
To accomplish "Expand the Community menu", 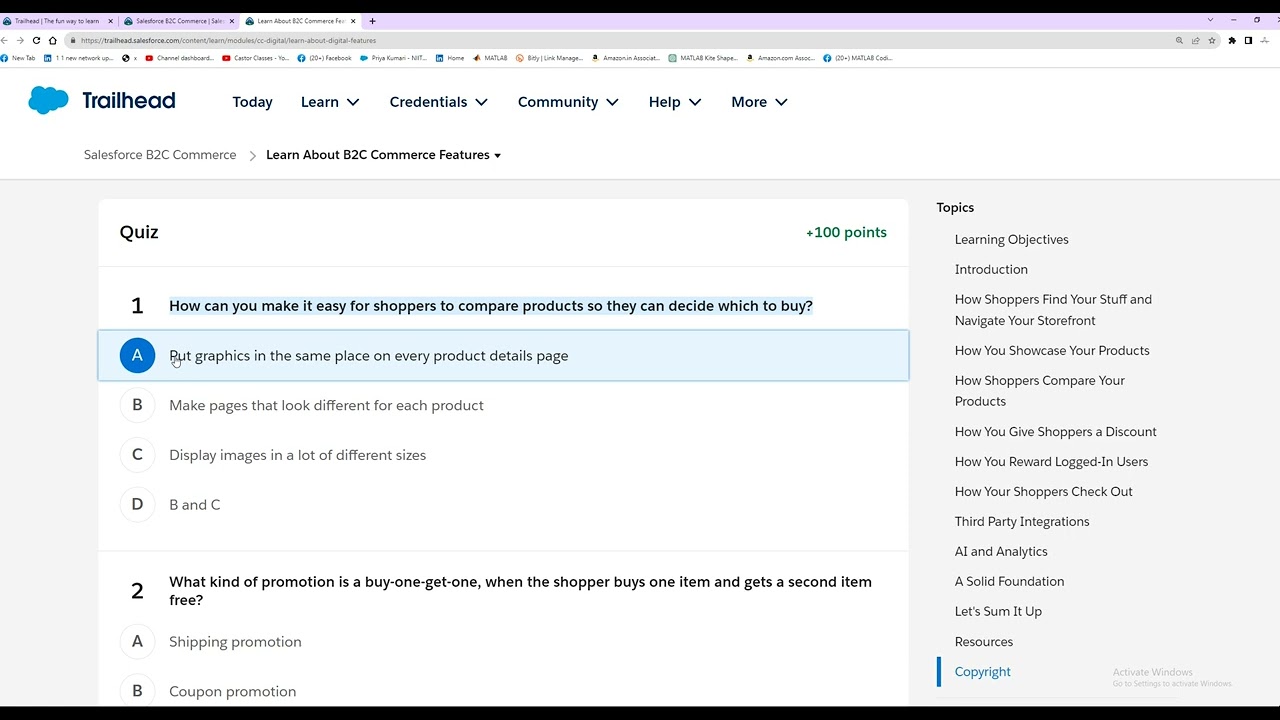I will coord(568,102).
